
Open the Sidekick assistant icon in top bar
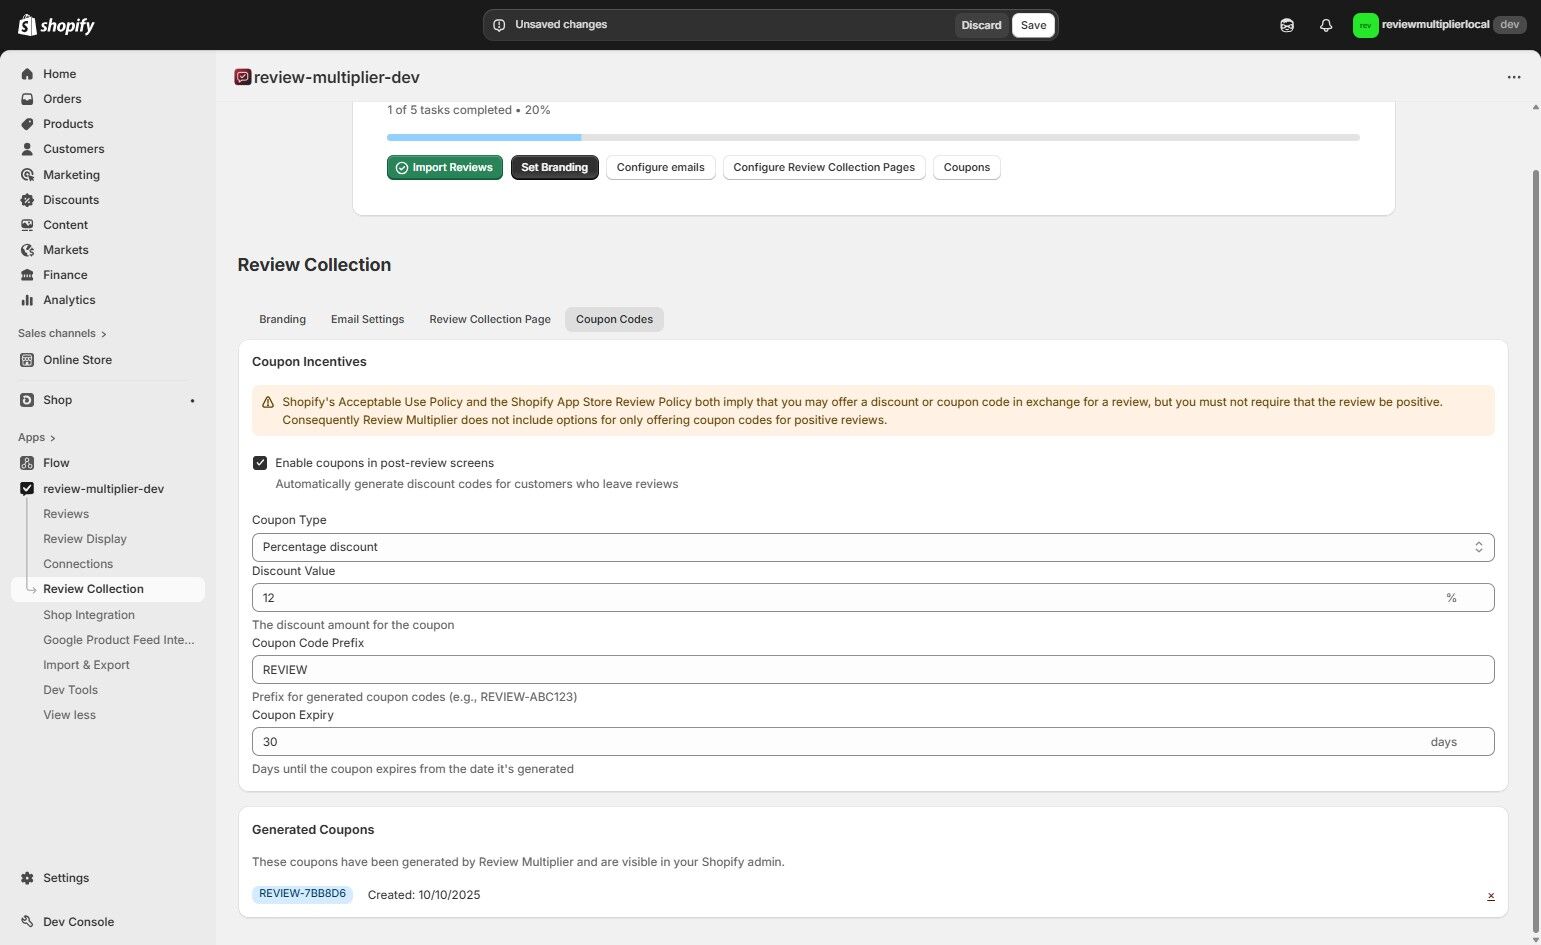coord(1287,25)
